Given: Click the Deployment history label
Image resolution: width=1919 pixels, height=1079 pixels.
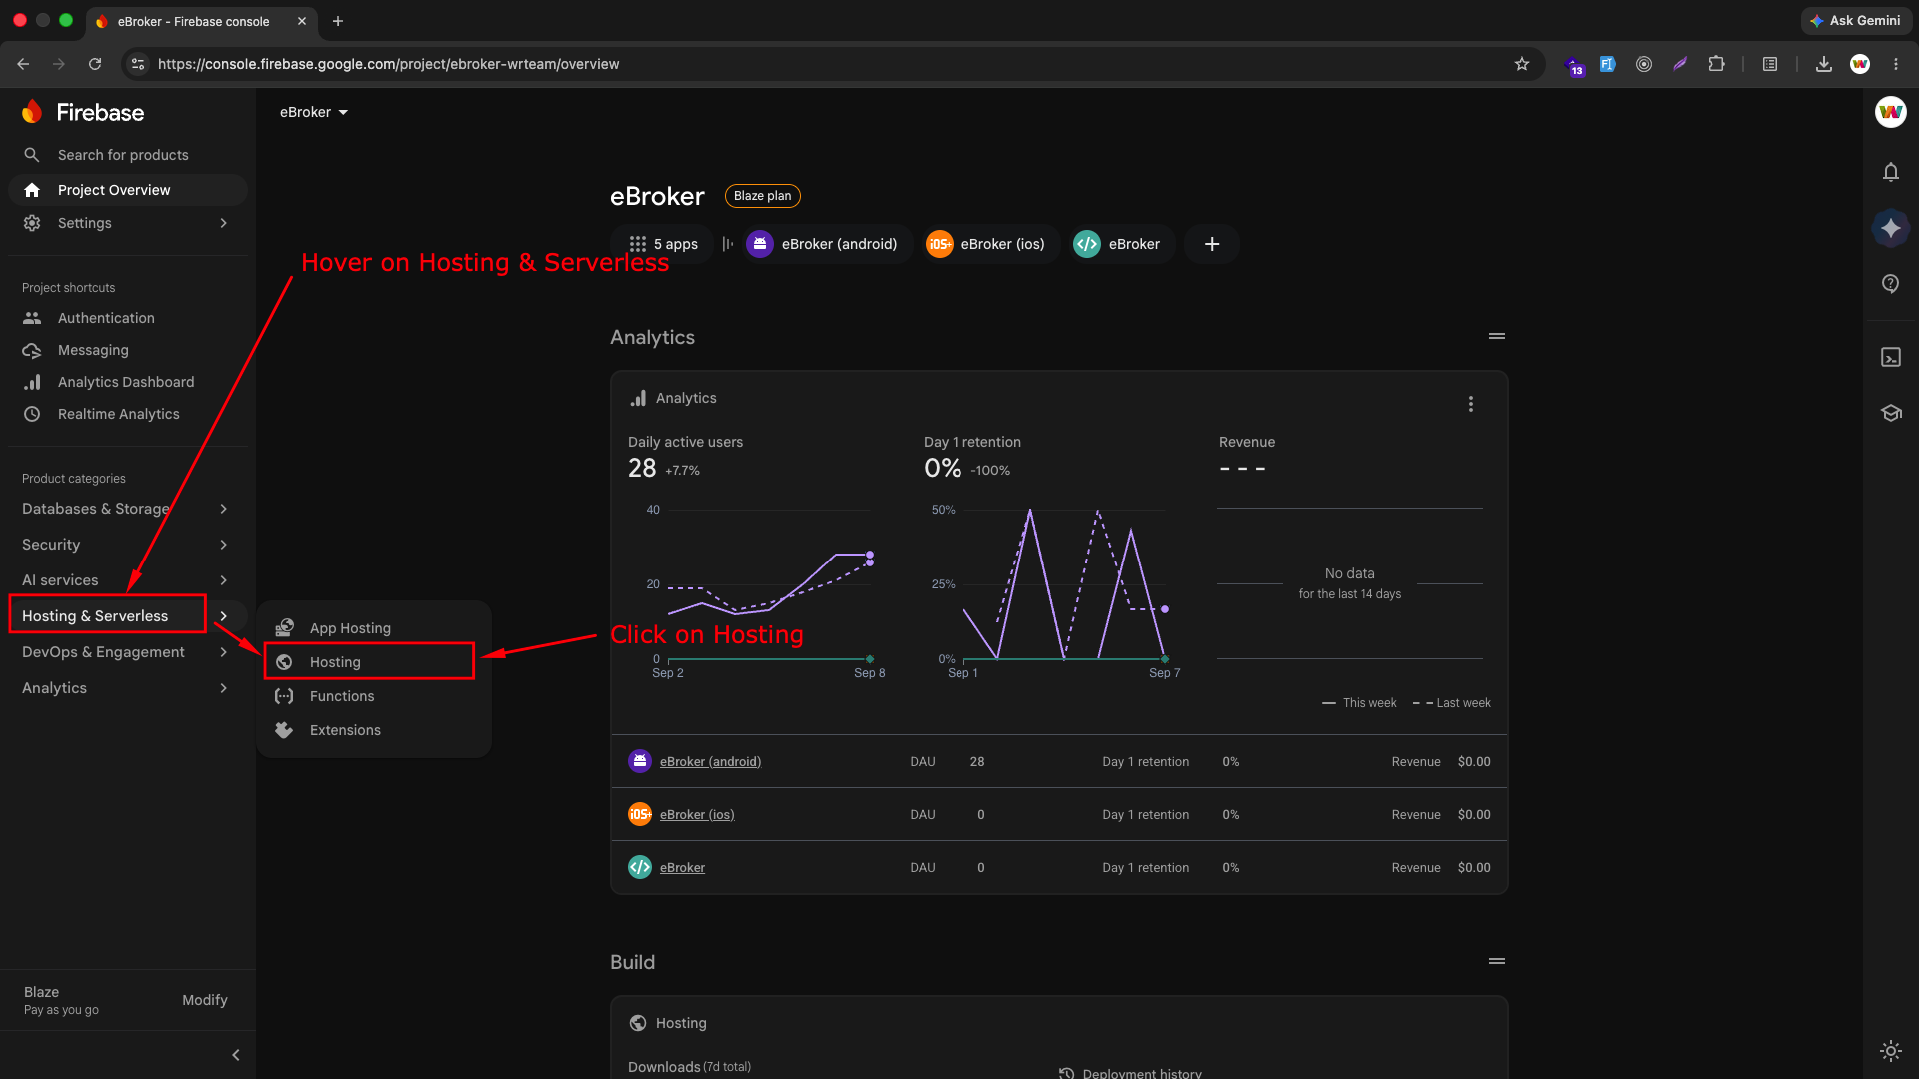Looking at the screenshot, I should click(x=1142, y=1072).
